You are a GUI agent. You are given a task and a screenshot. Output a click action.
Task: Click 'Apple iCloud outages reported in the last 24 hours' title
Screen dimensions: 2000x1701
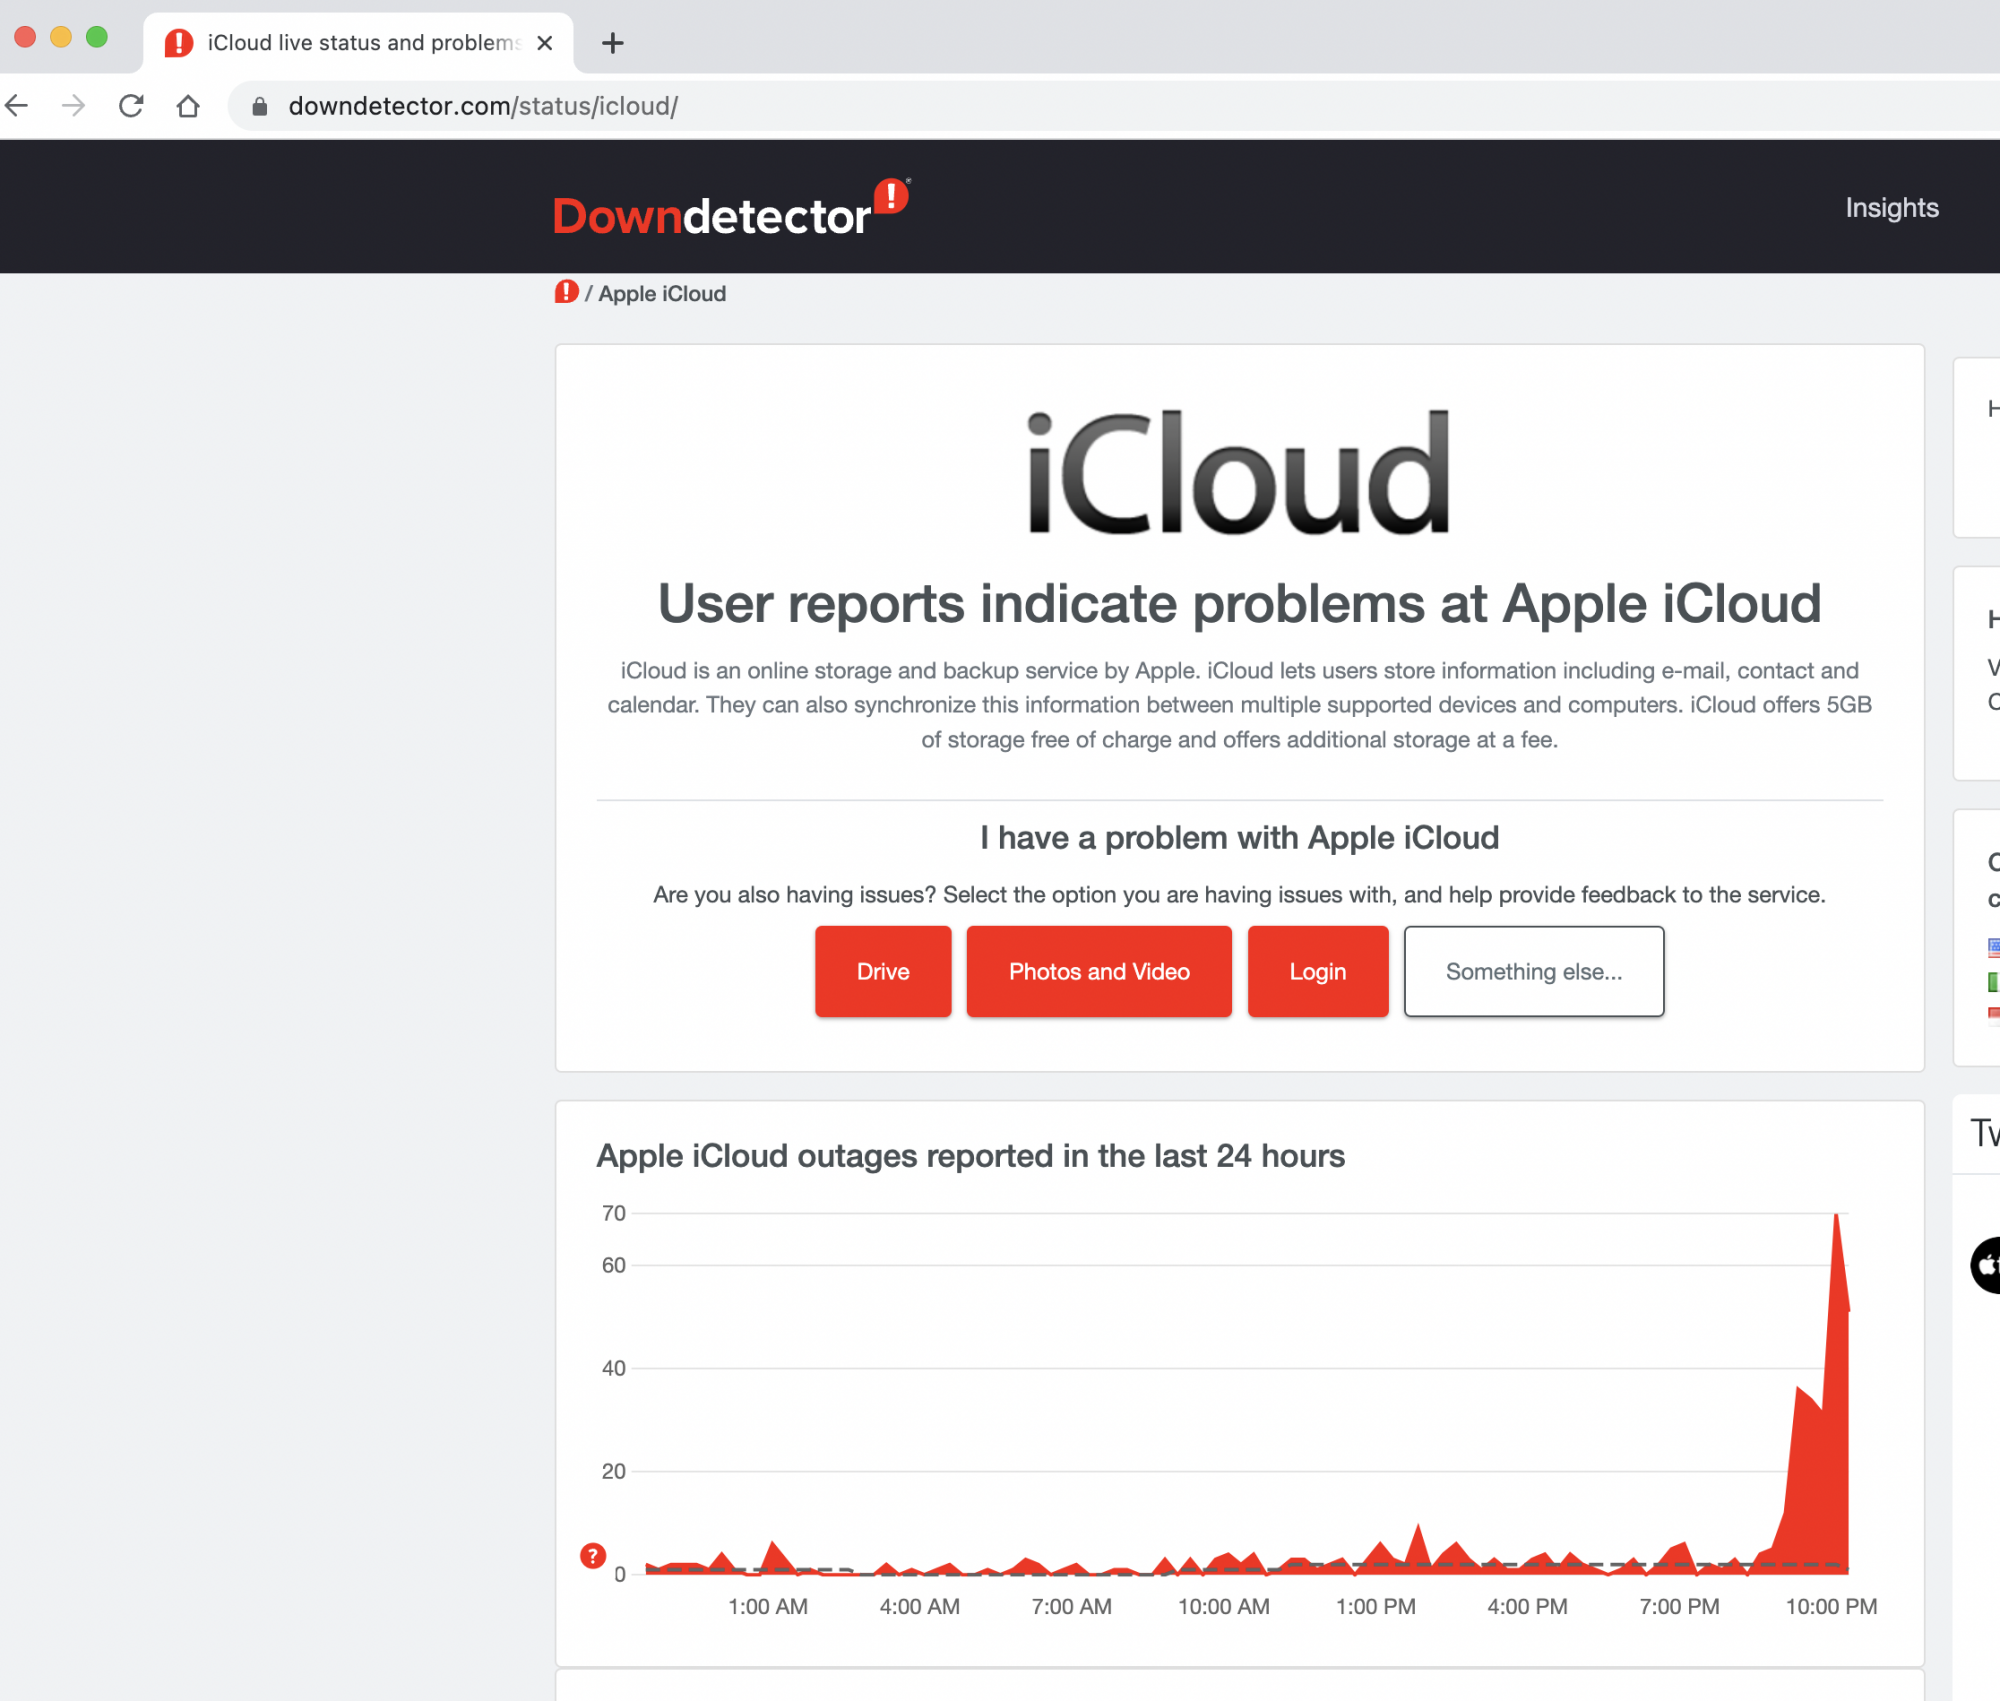tap(970, 1156)
